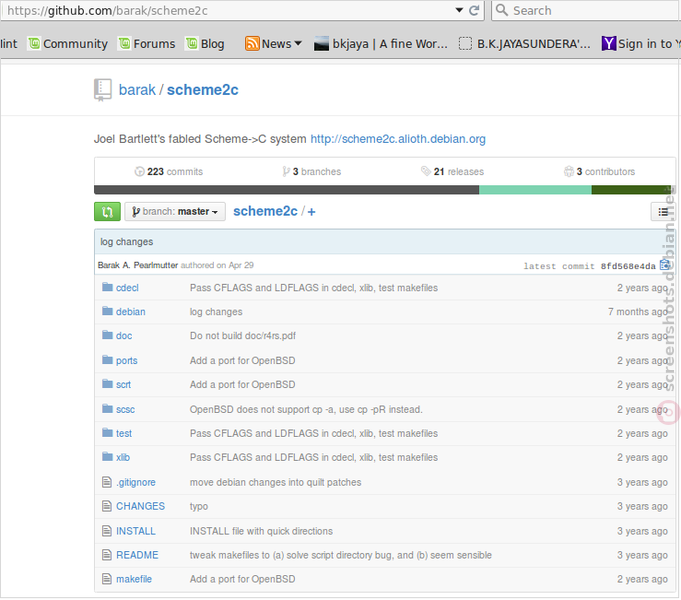Click the browser Search field
This screenshot has height=600, width=681.
(x=586, y=10)
